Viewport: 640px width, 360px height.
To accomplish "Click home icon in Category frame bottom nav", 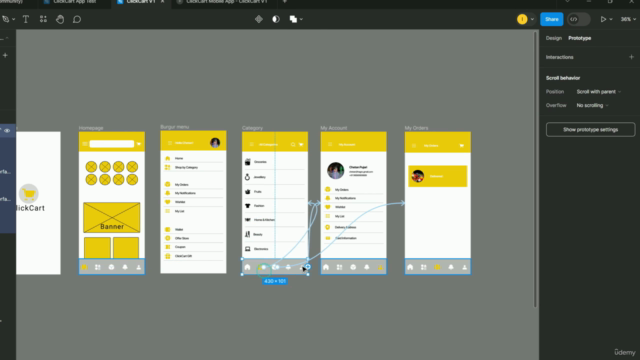I will coord(247,267).
